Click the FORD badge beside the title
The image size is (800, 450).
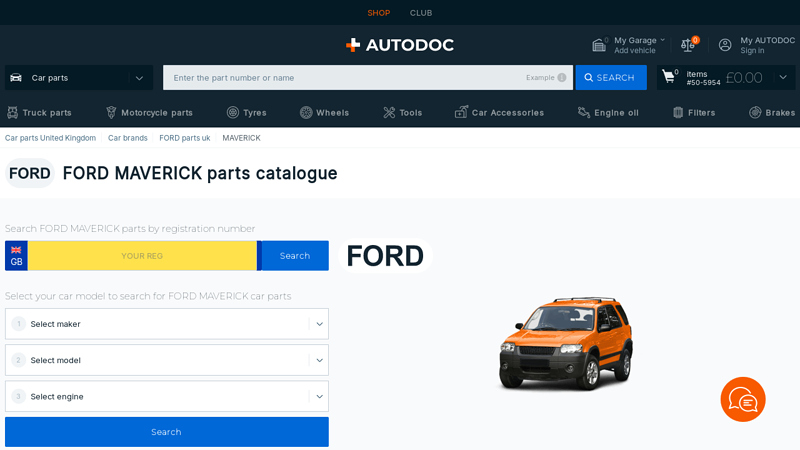pyautogui.click(x=30, y=173)
